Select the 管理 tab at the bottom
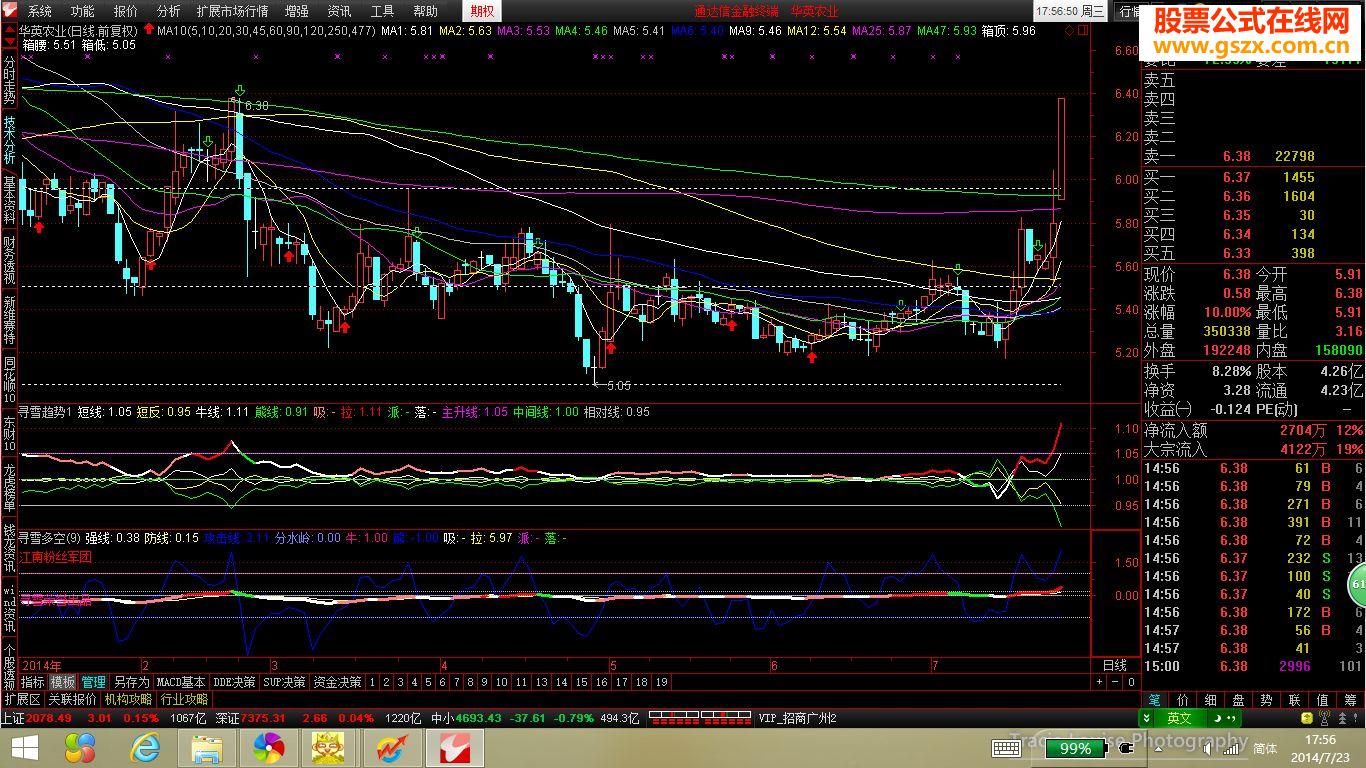 94,682
